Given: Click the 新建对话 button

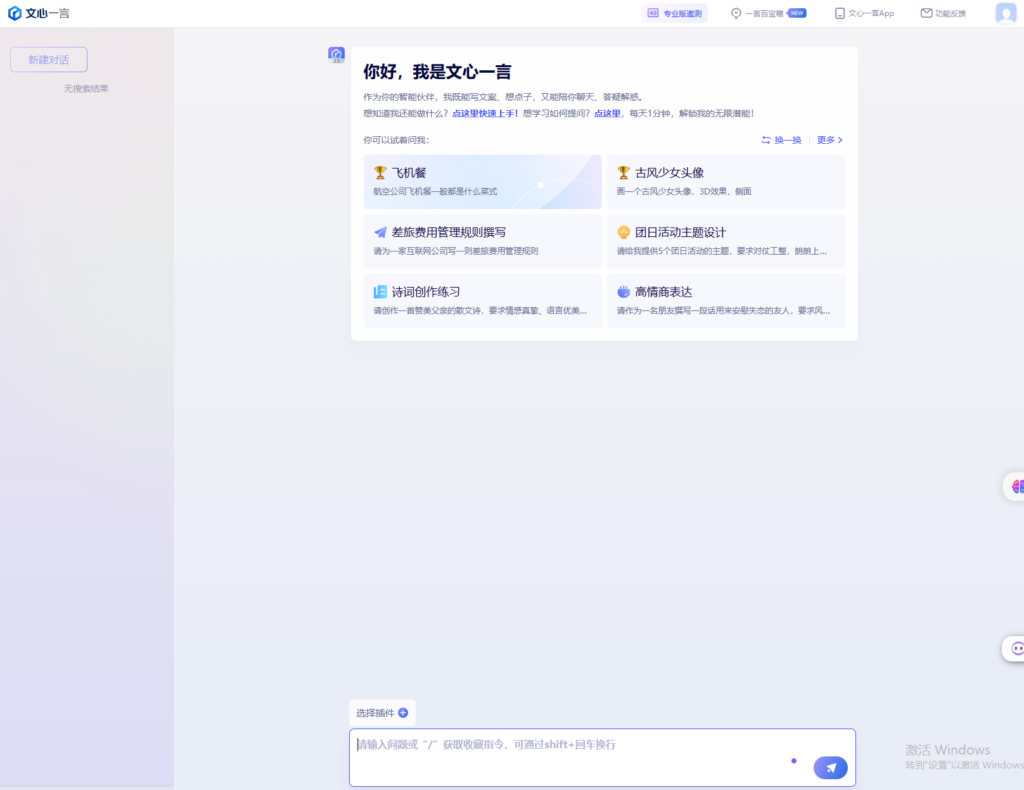Looking at the screenshot, I should (49, 59).
